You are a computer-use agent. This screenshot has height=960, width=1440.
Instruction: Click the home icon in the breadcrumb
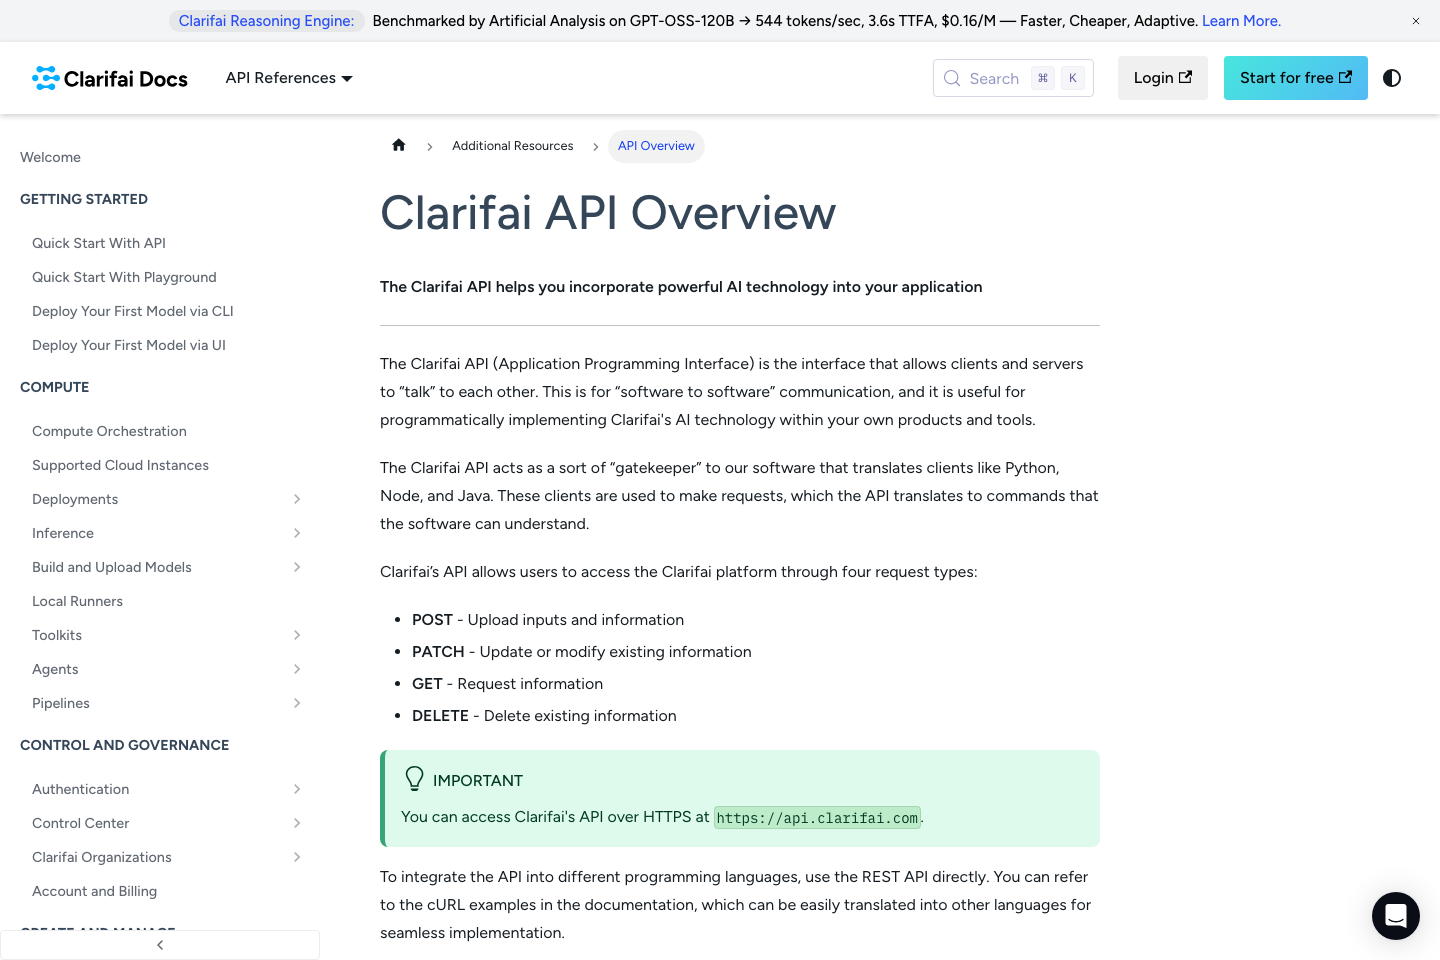[x=398, y=145]
